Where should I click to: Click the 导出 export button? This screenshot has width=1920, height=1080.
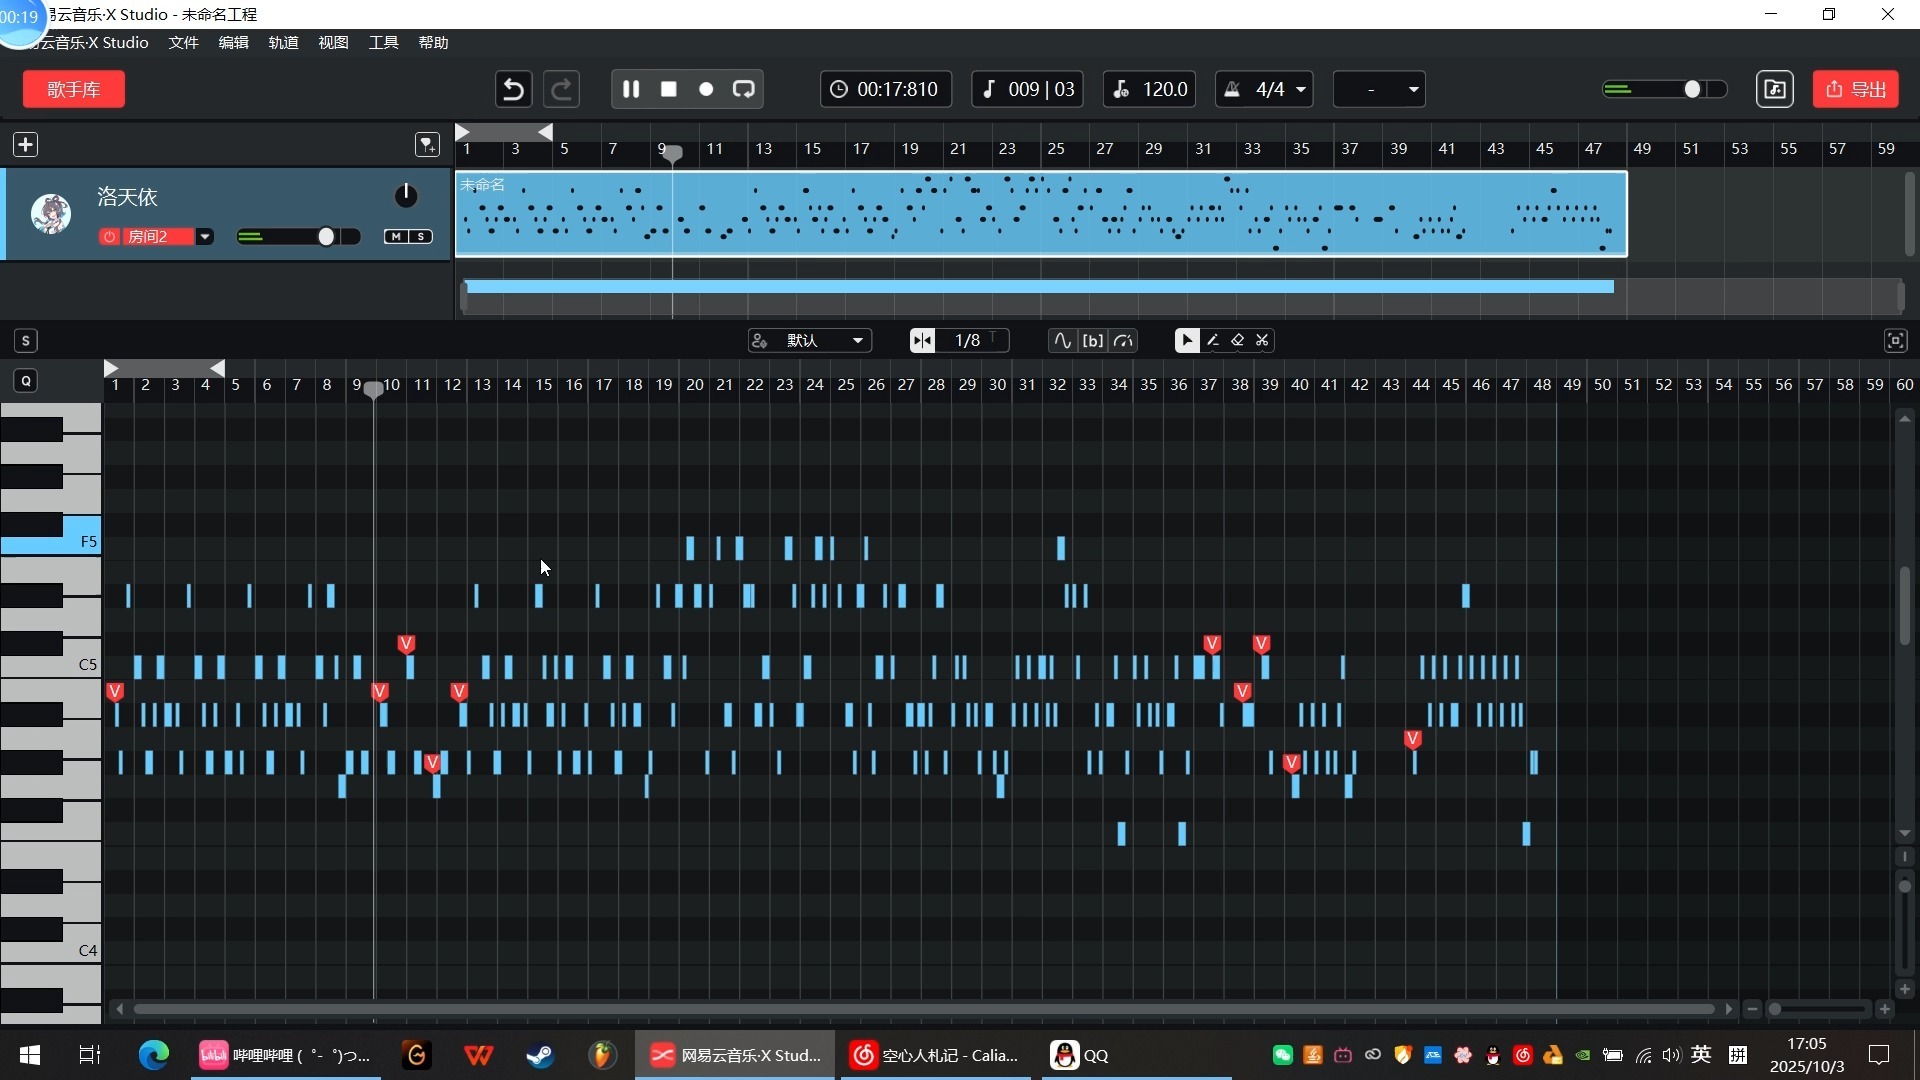tap(1856, 89)
